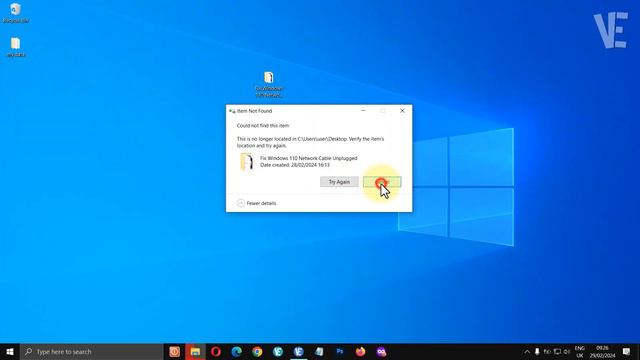640x360 pixels.
Task: Switch to the active blue VE taskbar app
Action: tap(299, 352)
